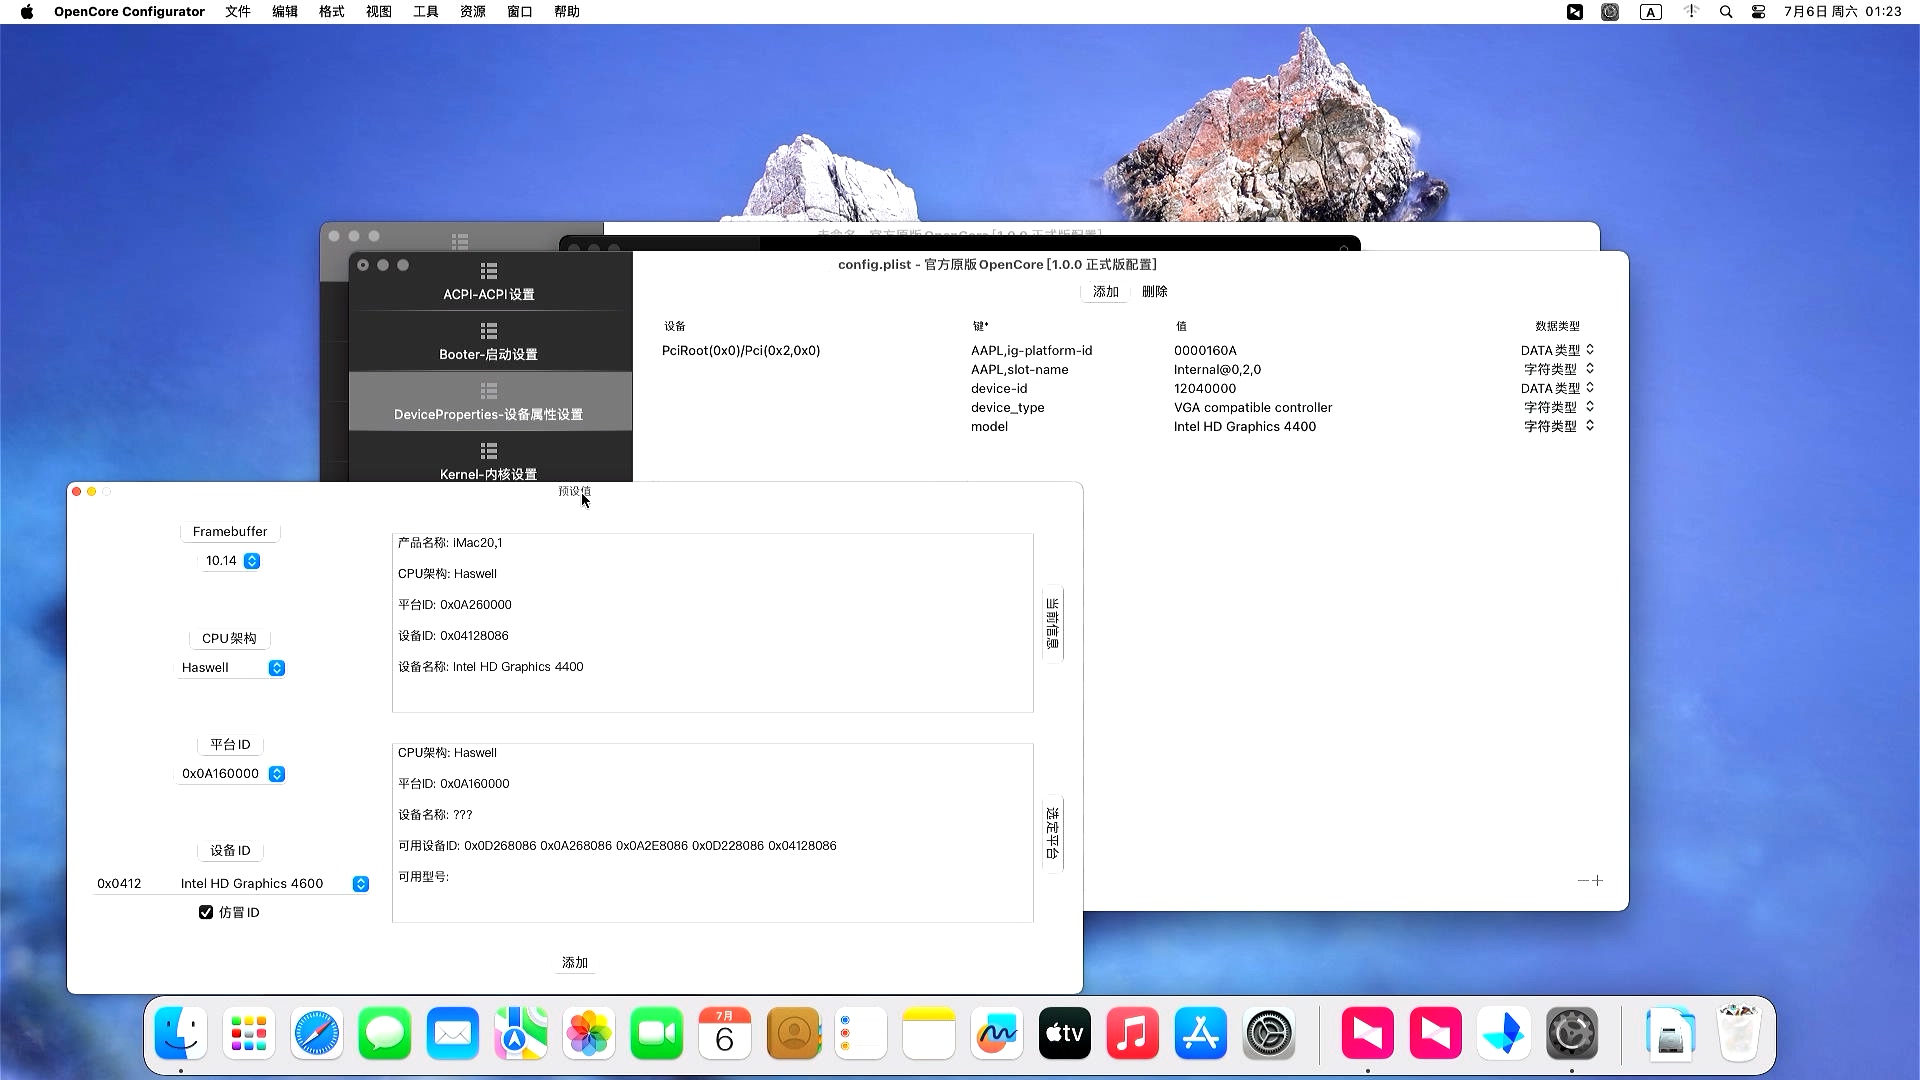
Task: Change data type for AAPL,ig-platform-id row
Action: click(1557, 350)
